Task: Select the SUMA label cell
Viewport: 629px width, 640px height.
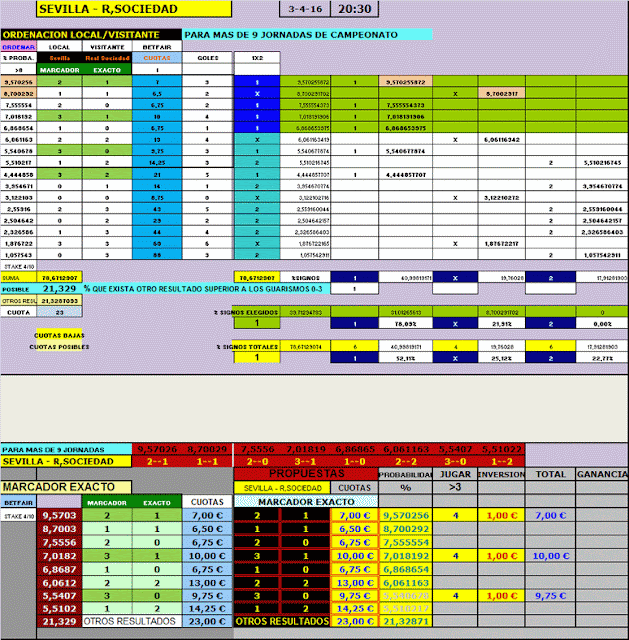Action: pos(18,278)
